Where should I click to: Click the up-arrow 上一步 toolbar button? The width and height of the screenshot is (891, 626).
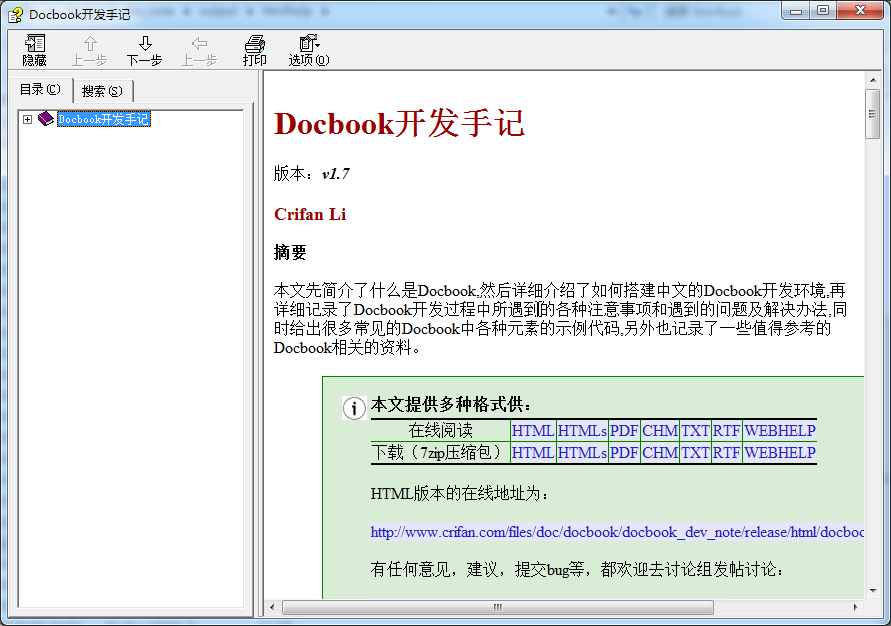(x=89, y=51)
